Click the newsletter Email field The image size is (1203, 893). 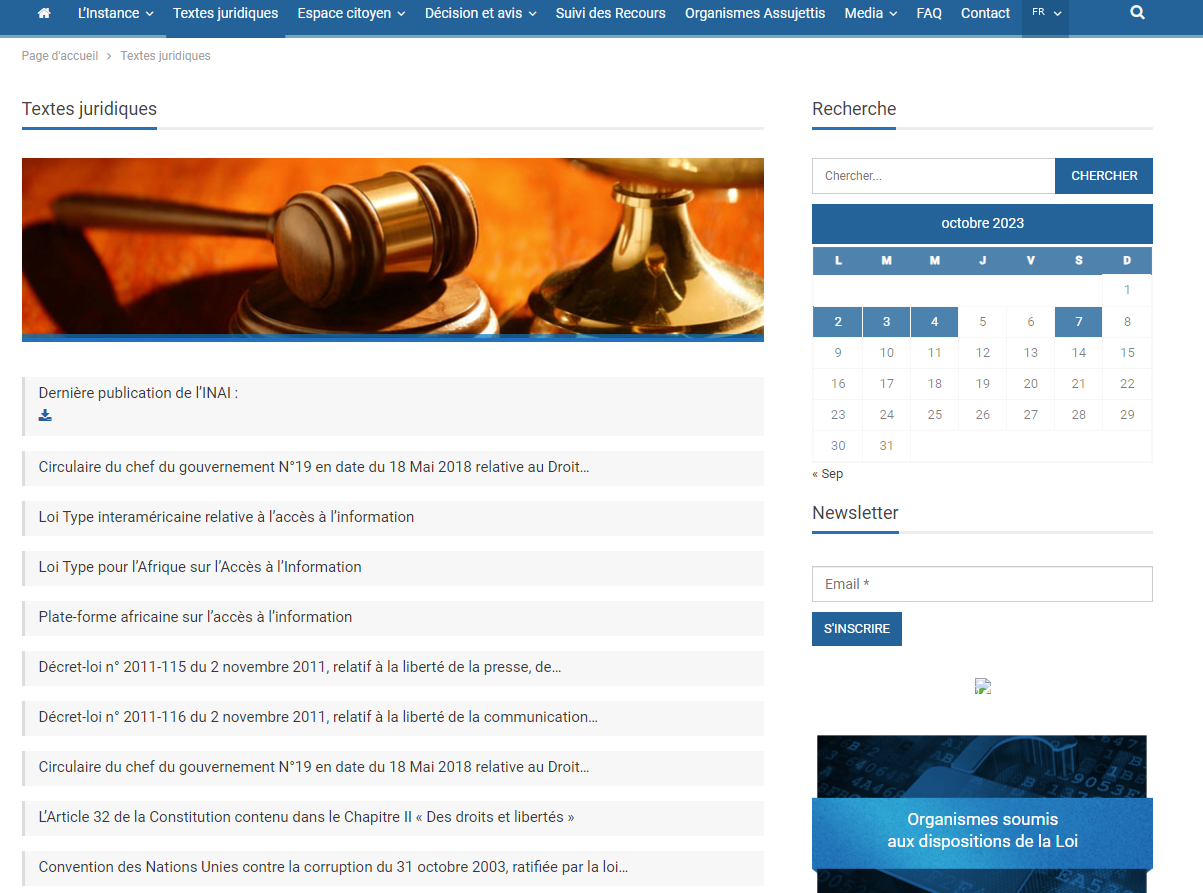[x=981, y=584]
